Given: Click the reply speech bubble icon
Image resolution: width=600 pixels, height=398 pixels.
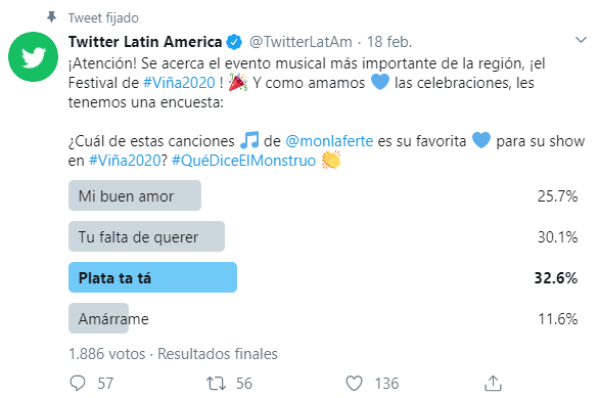Looking at the screenshot, I should coord(78,383).
